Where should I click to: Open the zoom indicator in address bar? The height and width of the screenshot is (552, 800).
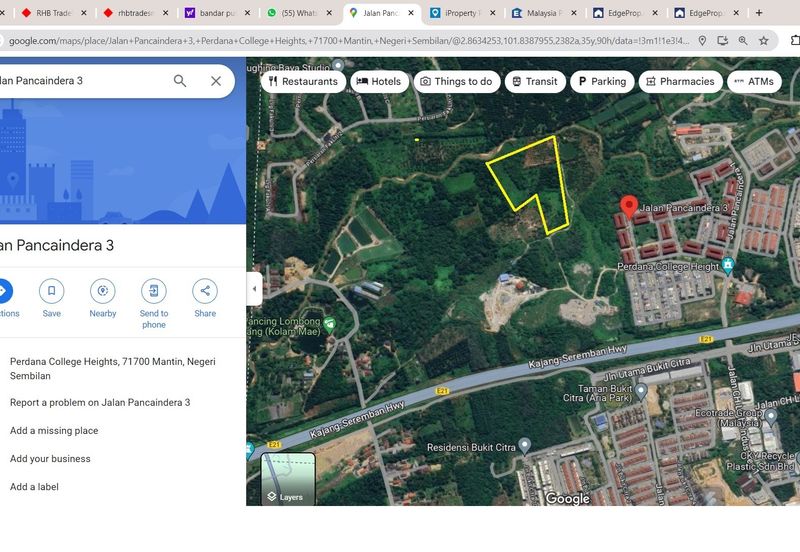click(x=743, y=41)
